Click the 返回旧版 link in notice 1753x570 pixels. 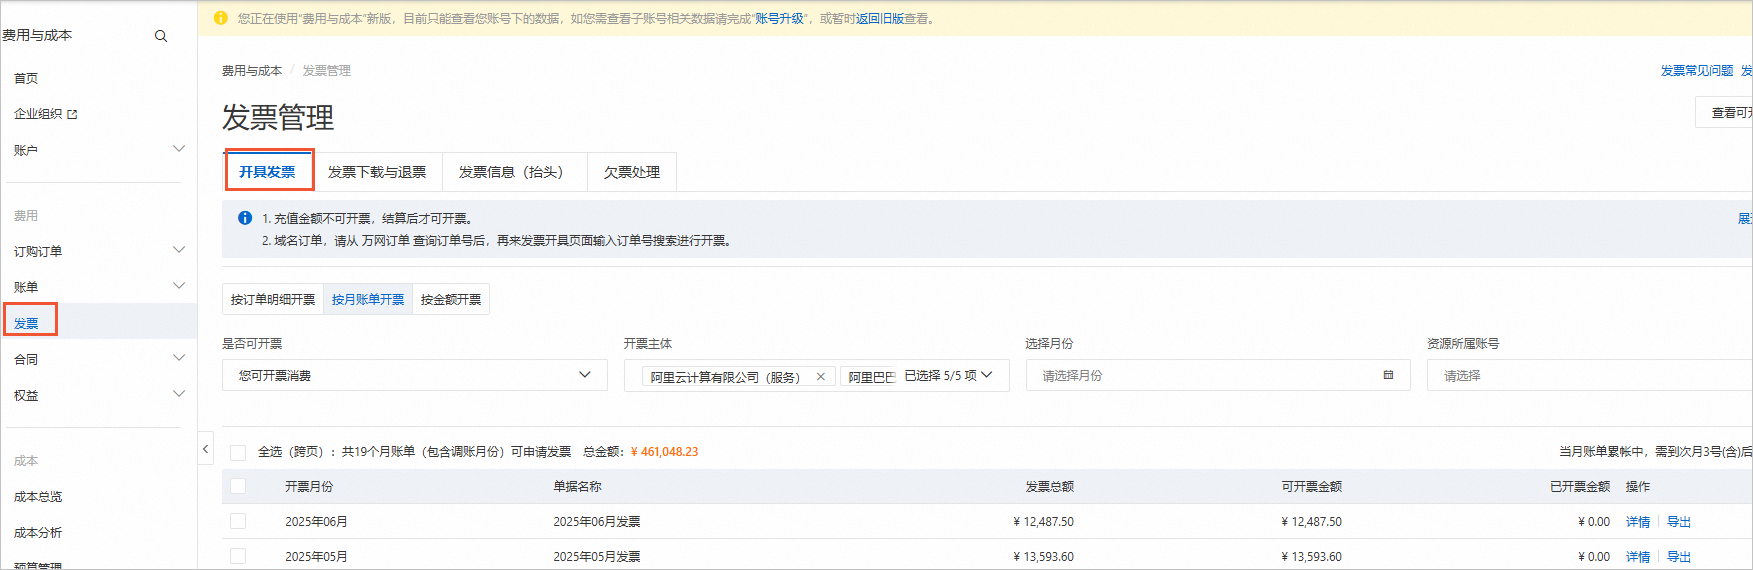pyautogui.click(x=880, y=18)
